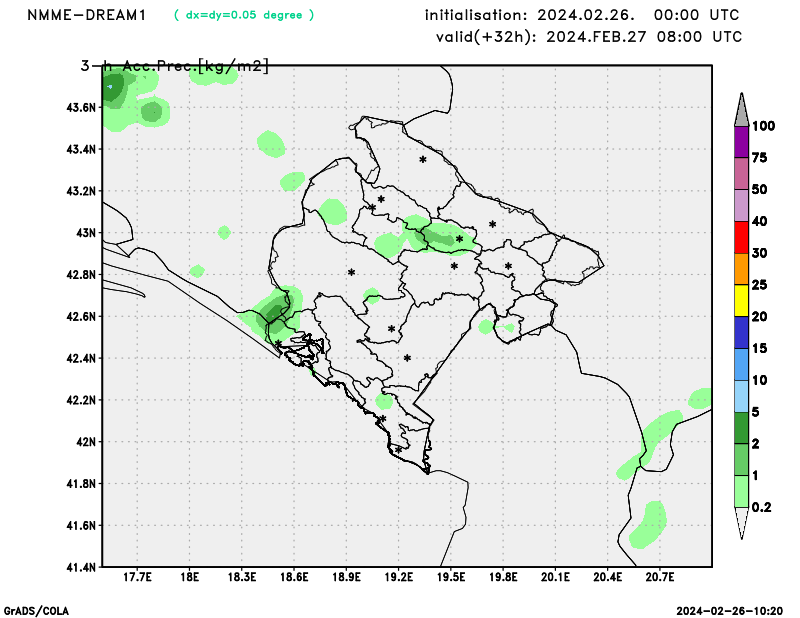Click the light violet 40–50 colorbar swatch
This screenshot has width=800, height=618.
(741, 206)
